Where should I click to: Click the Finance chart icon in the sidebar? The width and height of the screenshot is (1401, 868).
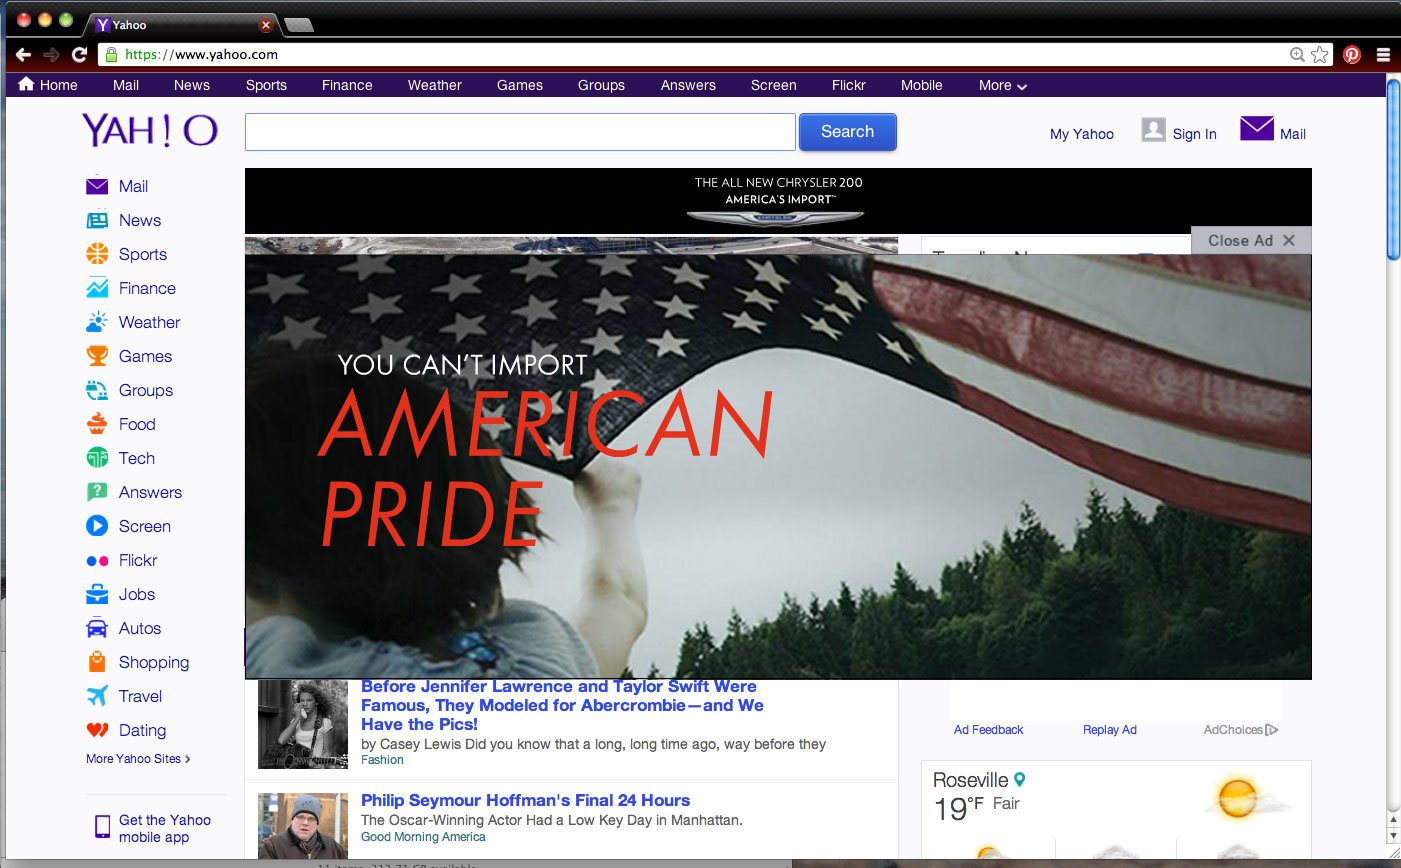point(97,288)
